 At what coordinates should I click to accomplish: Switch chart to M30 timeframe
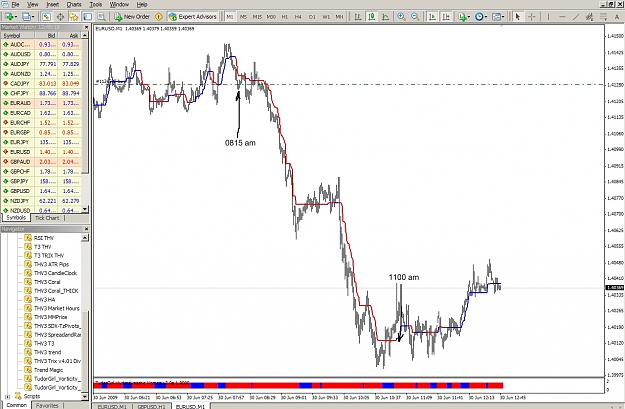271,17
